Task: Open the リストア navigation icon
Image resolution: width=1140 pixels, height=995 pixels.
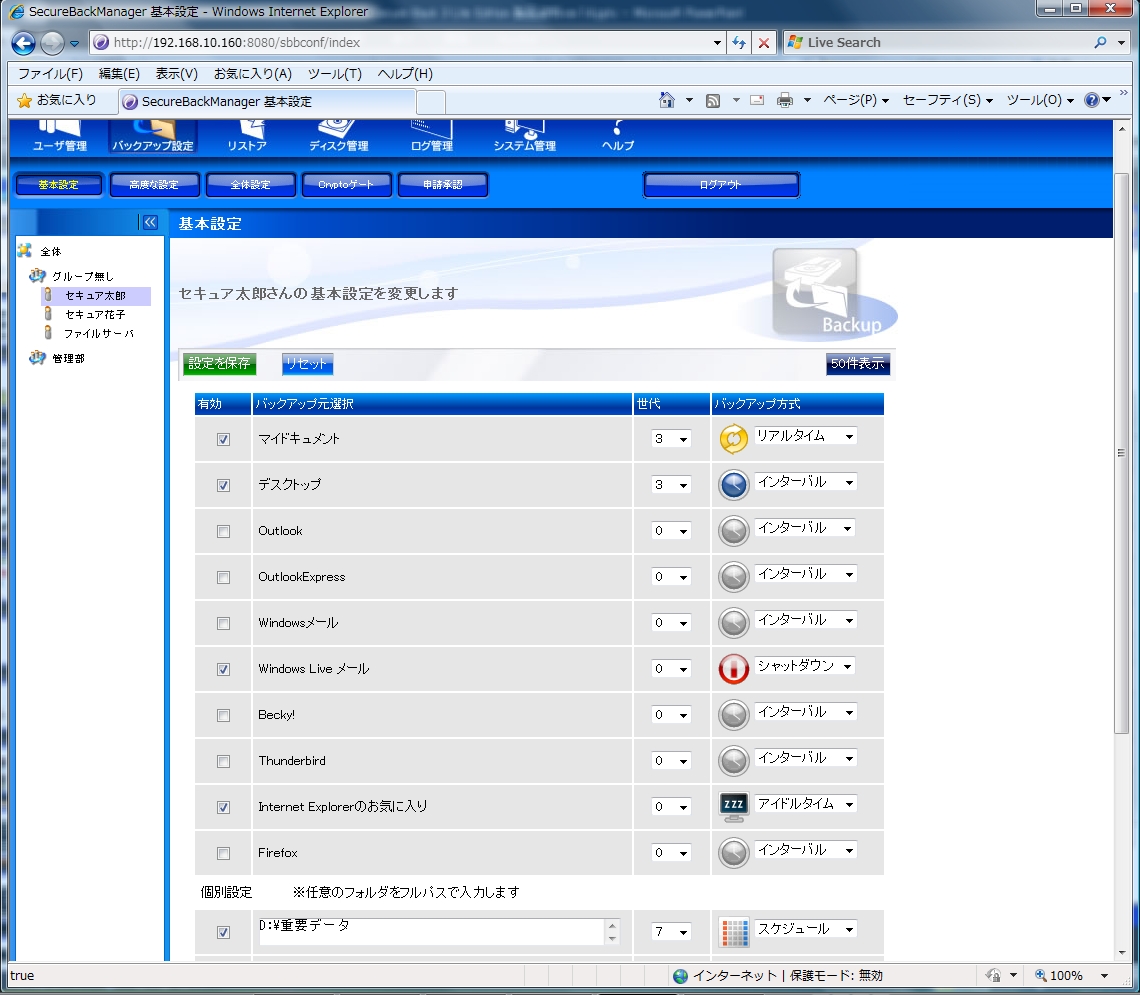Action: (x=247, y=136)
